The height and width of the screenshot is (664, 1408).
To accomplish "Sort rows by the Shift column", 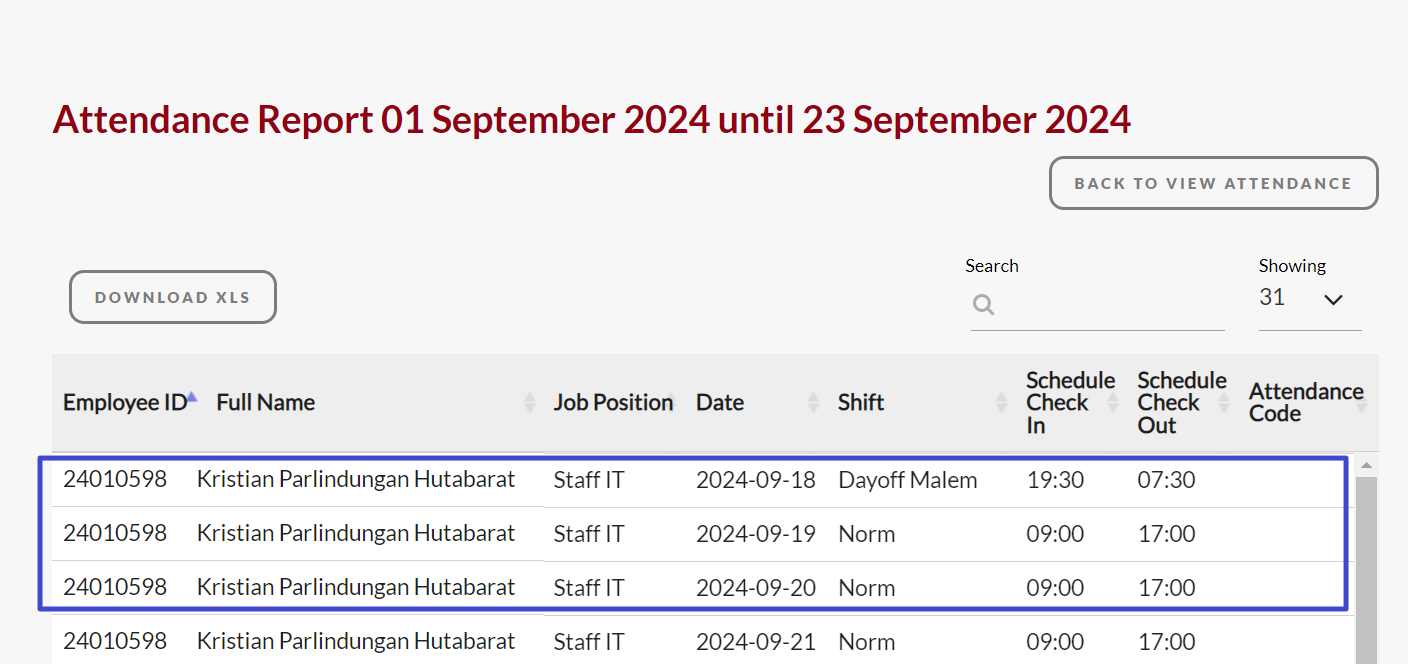I will (1001, 403).
